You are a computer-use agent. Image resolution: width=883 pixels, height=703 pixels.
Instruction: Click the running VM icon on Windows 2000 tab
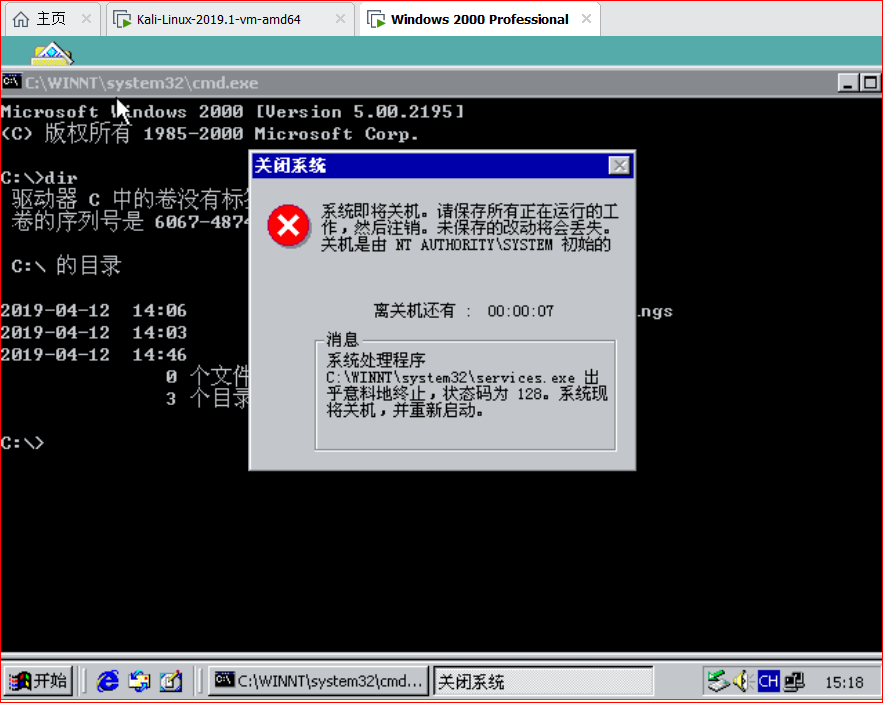[x=376, y=19]
